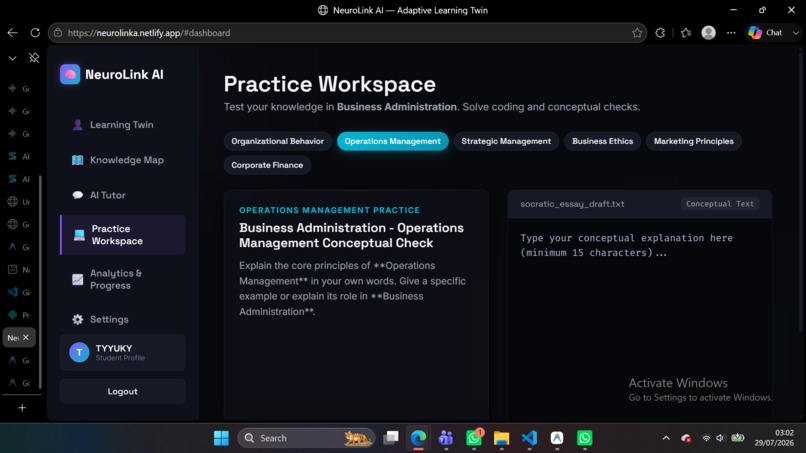806x453 pixels.
Task: Open the Knowledge Map page
Action: tap(122, 160)
